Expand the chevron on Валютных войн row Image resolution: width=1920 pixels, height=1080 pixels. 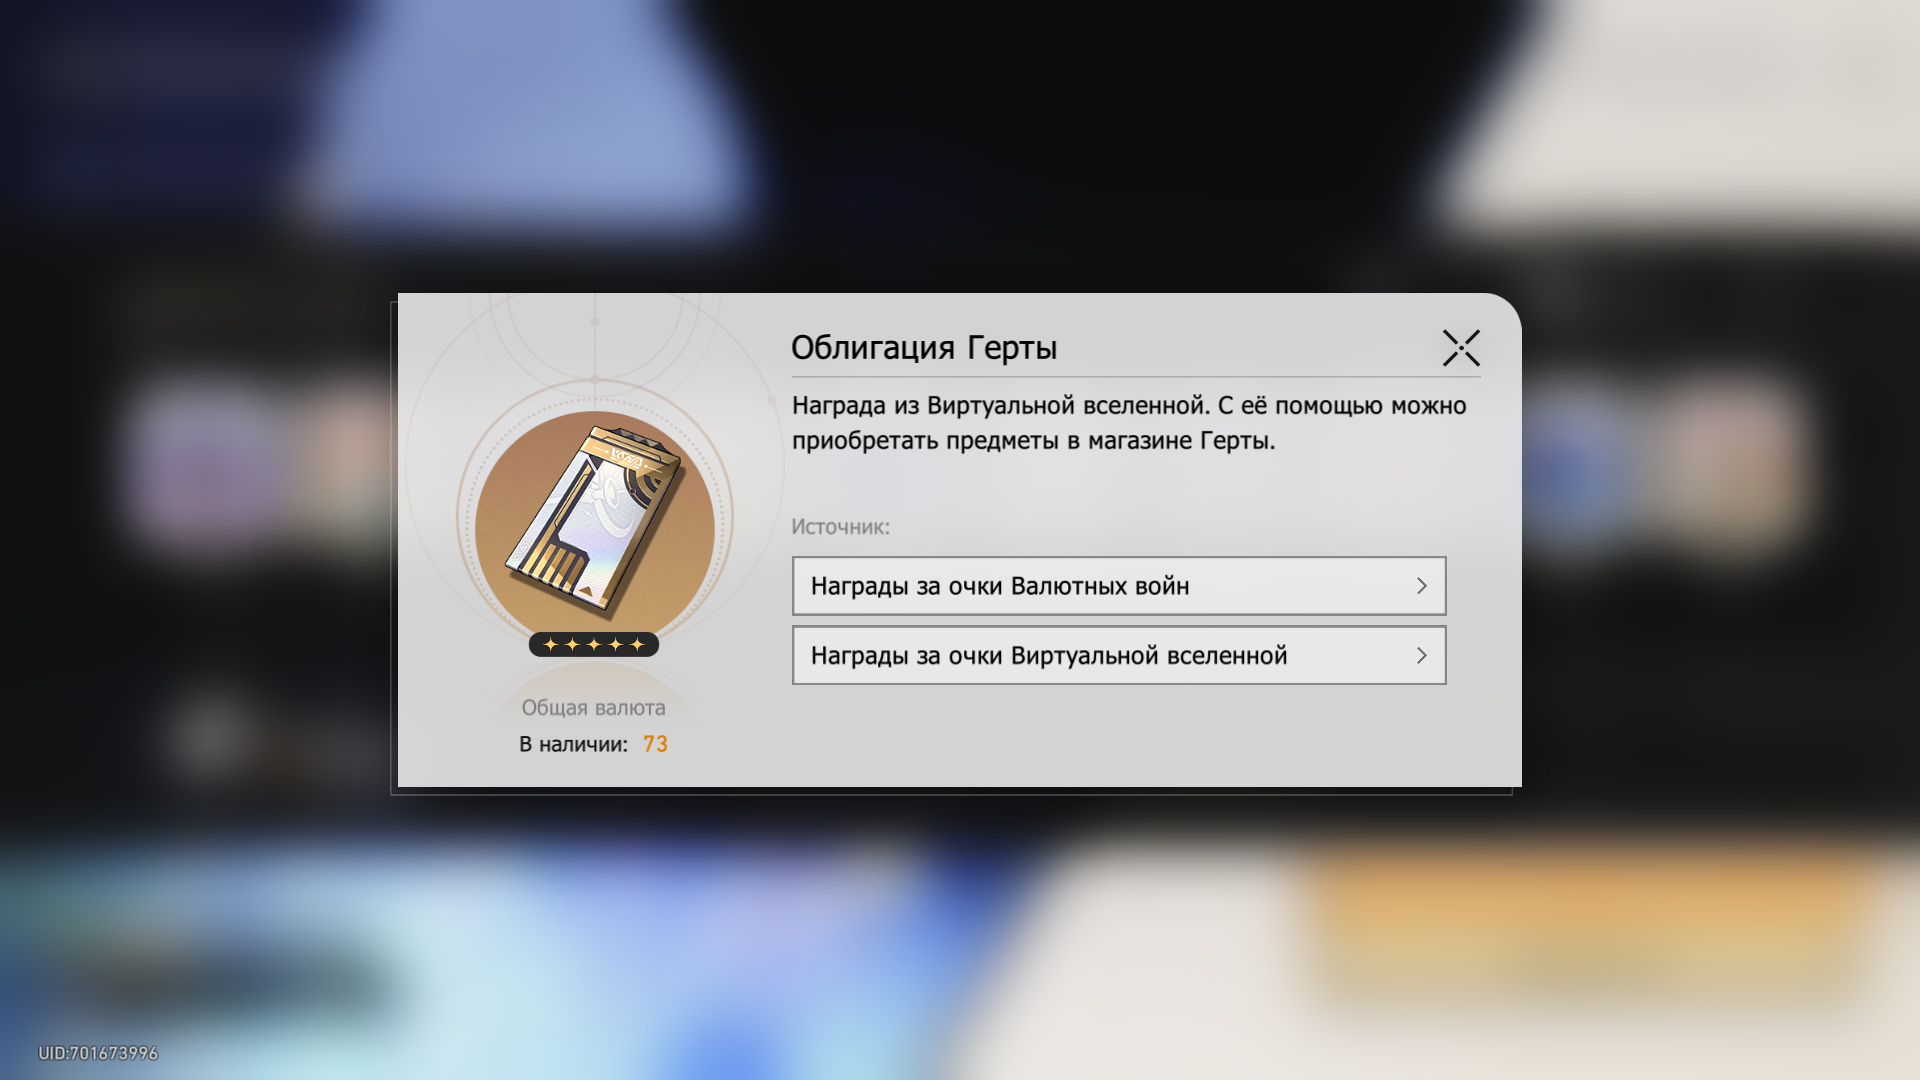coord(1421,586)
